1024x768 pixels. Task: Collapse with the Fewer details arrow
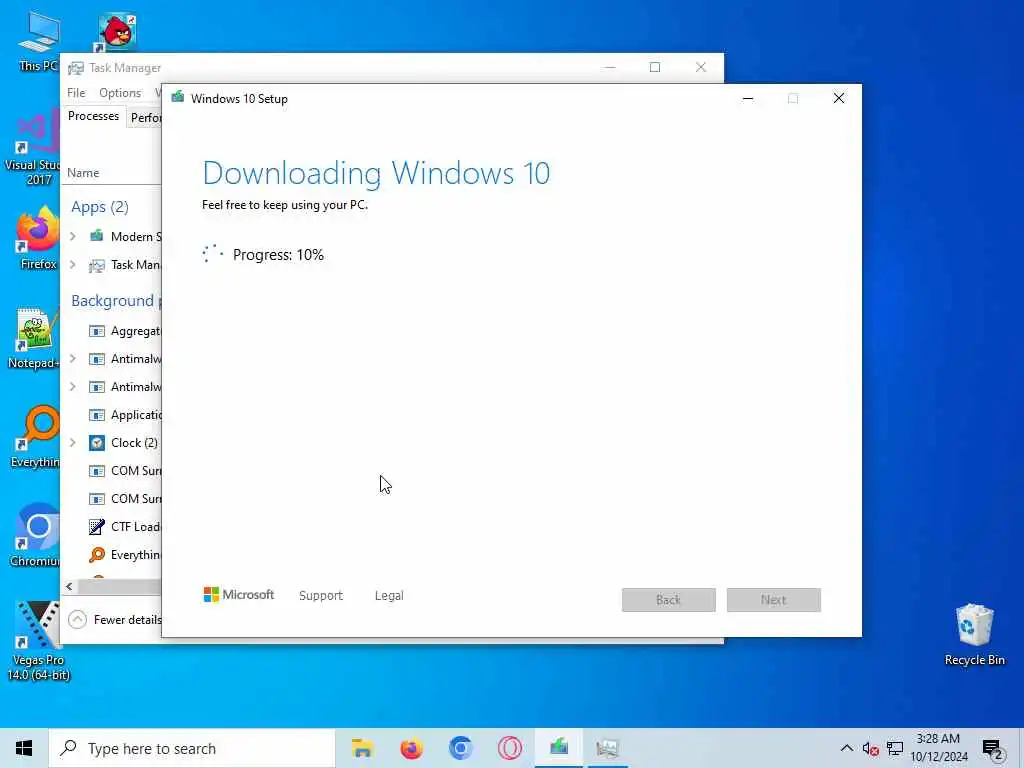[x=77, y=619]
